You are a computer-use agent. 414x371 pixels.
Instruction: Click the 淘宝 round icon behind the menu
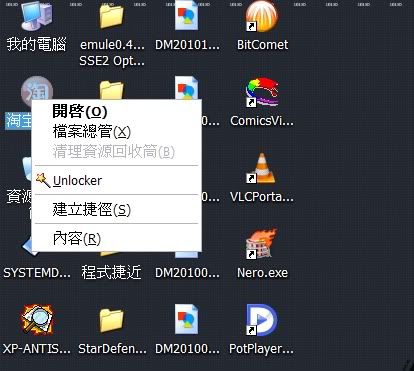37,88
